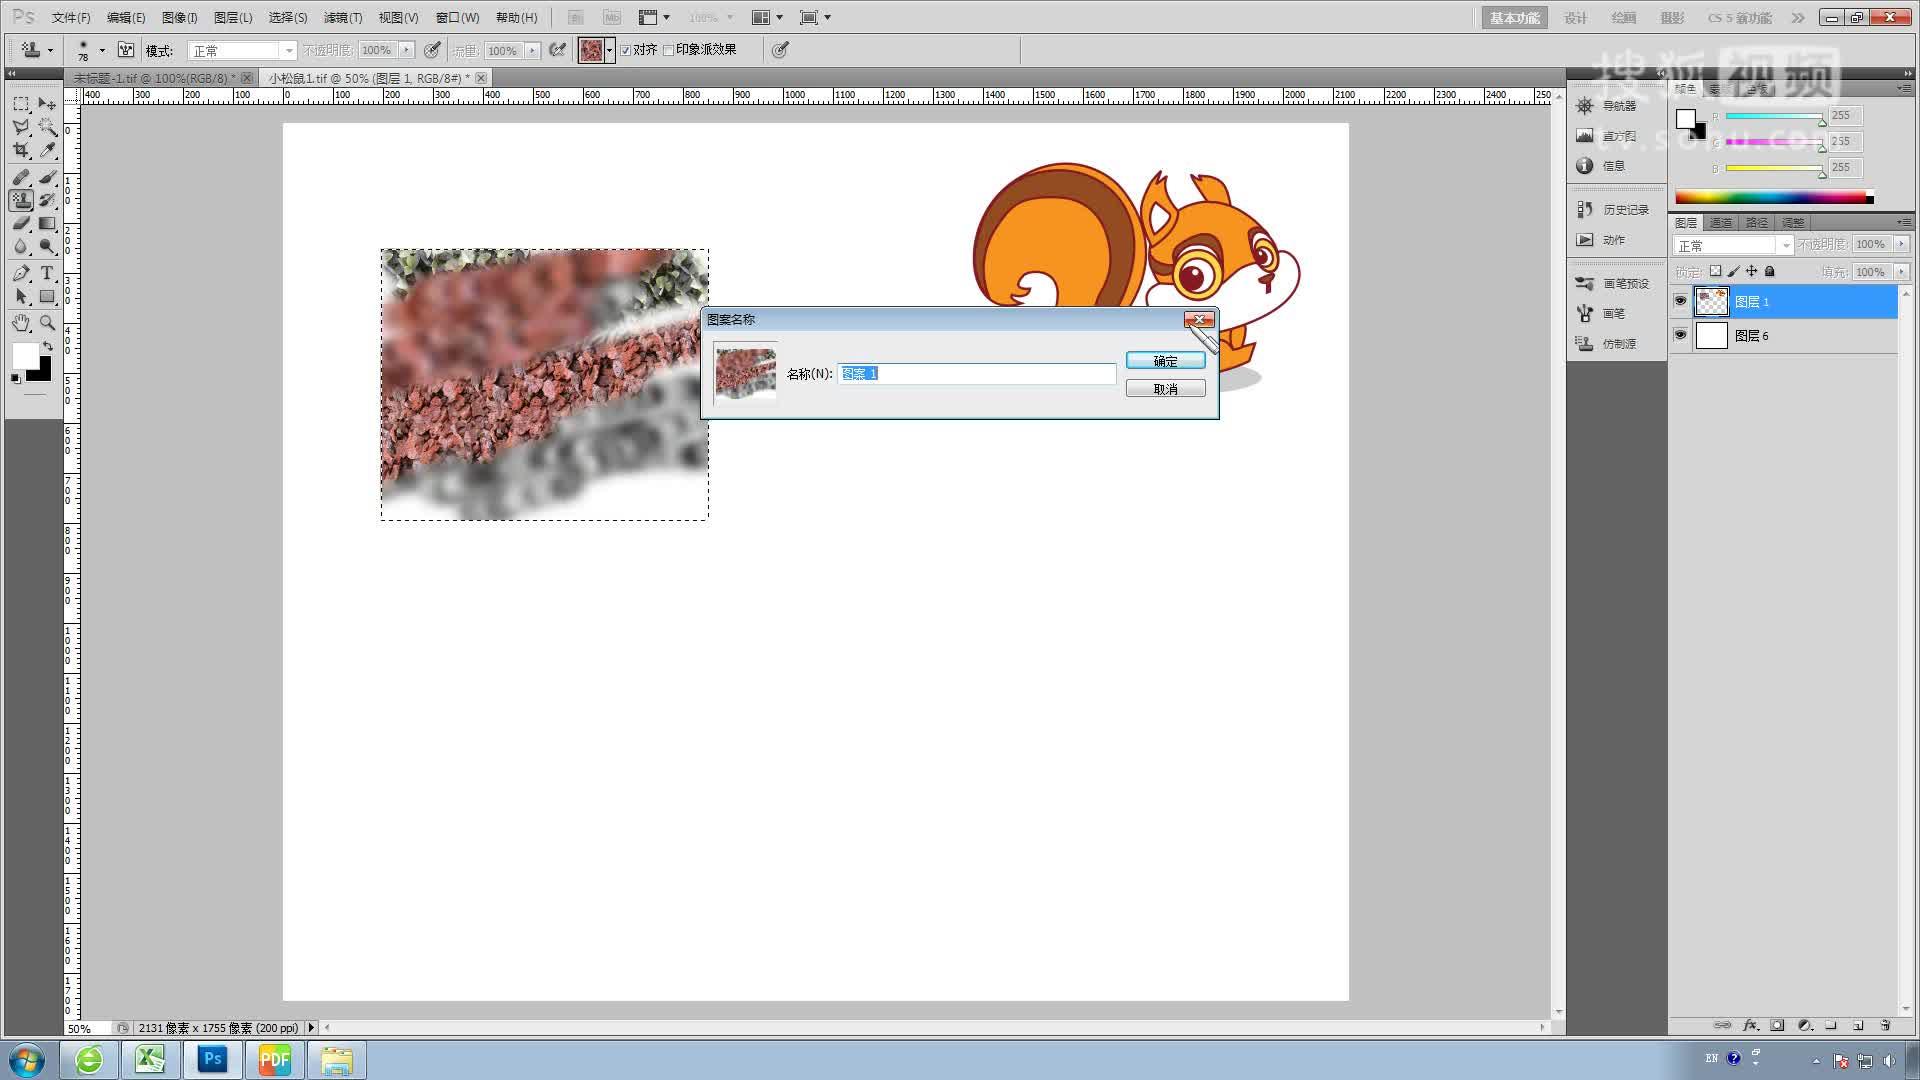Toggle the aligned (对齐) checkbox
1920x1080 pixels.
[x=626, y=50]
